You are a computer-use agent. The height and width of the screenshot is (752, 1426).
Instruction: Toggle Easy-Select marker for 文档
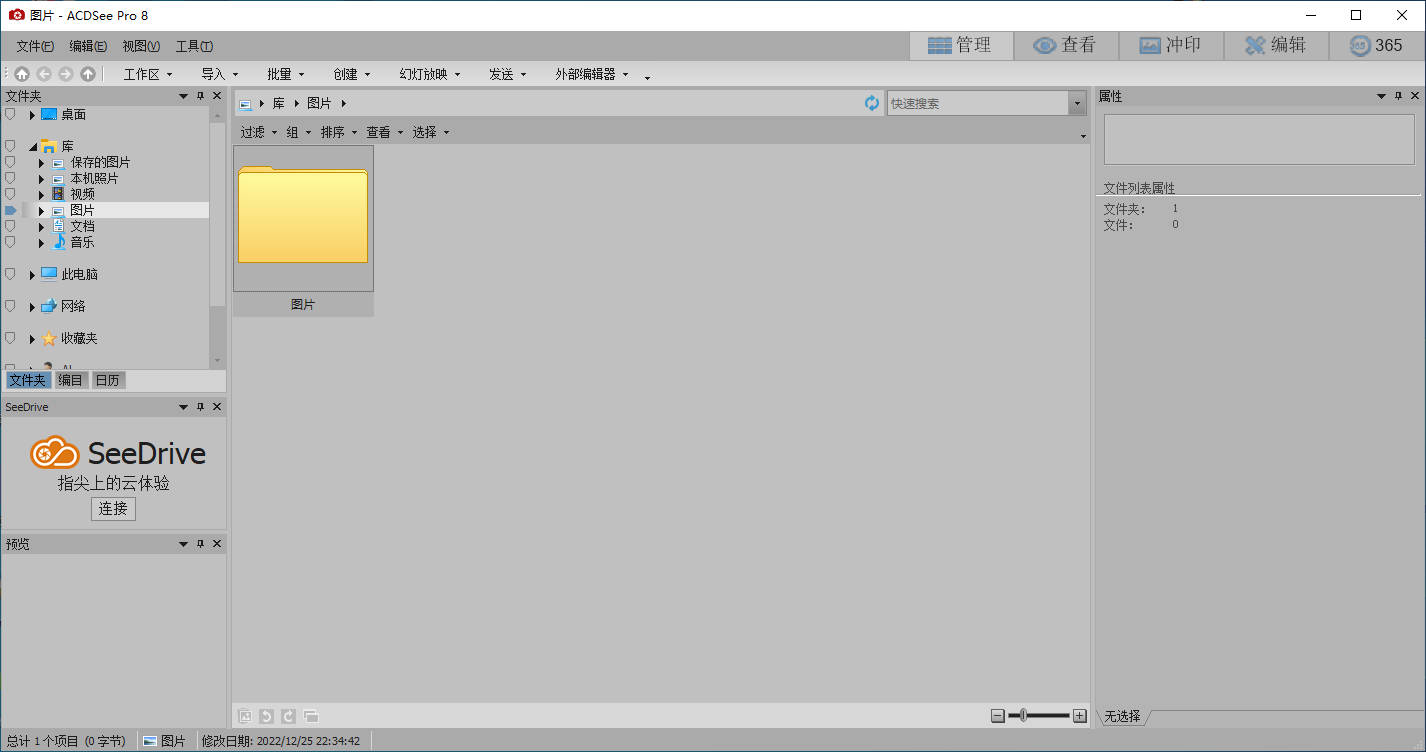pos(10,226)
